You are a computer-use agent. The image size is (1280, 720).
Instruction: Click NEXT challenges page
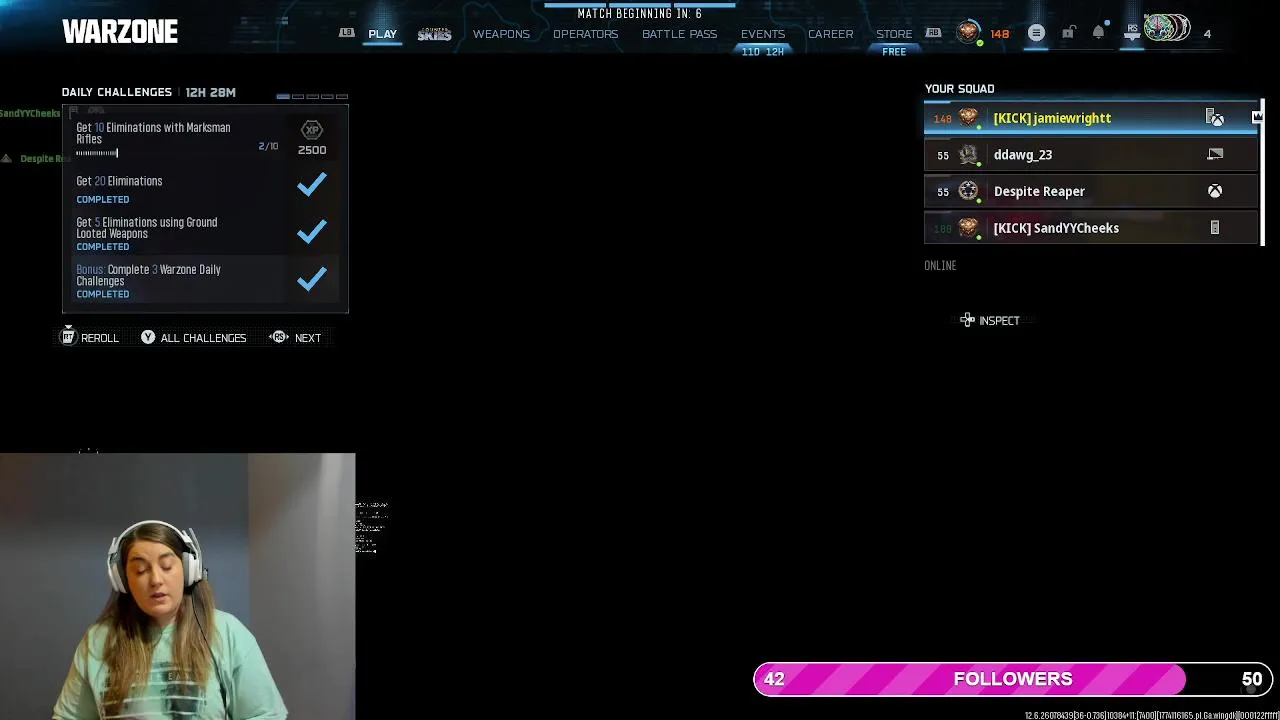[296, 338]
